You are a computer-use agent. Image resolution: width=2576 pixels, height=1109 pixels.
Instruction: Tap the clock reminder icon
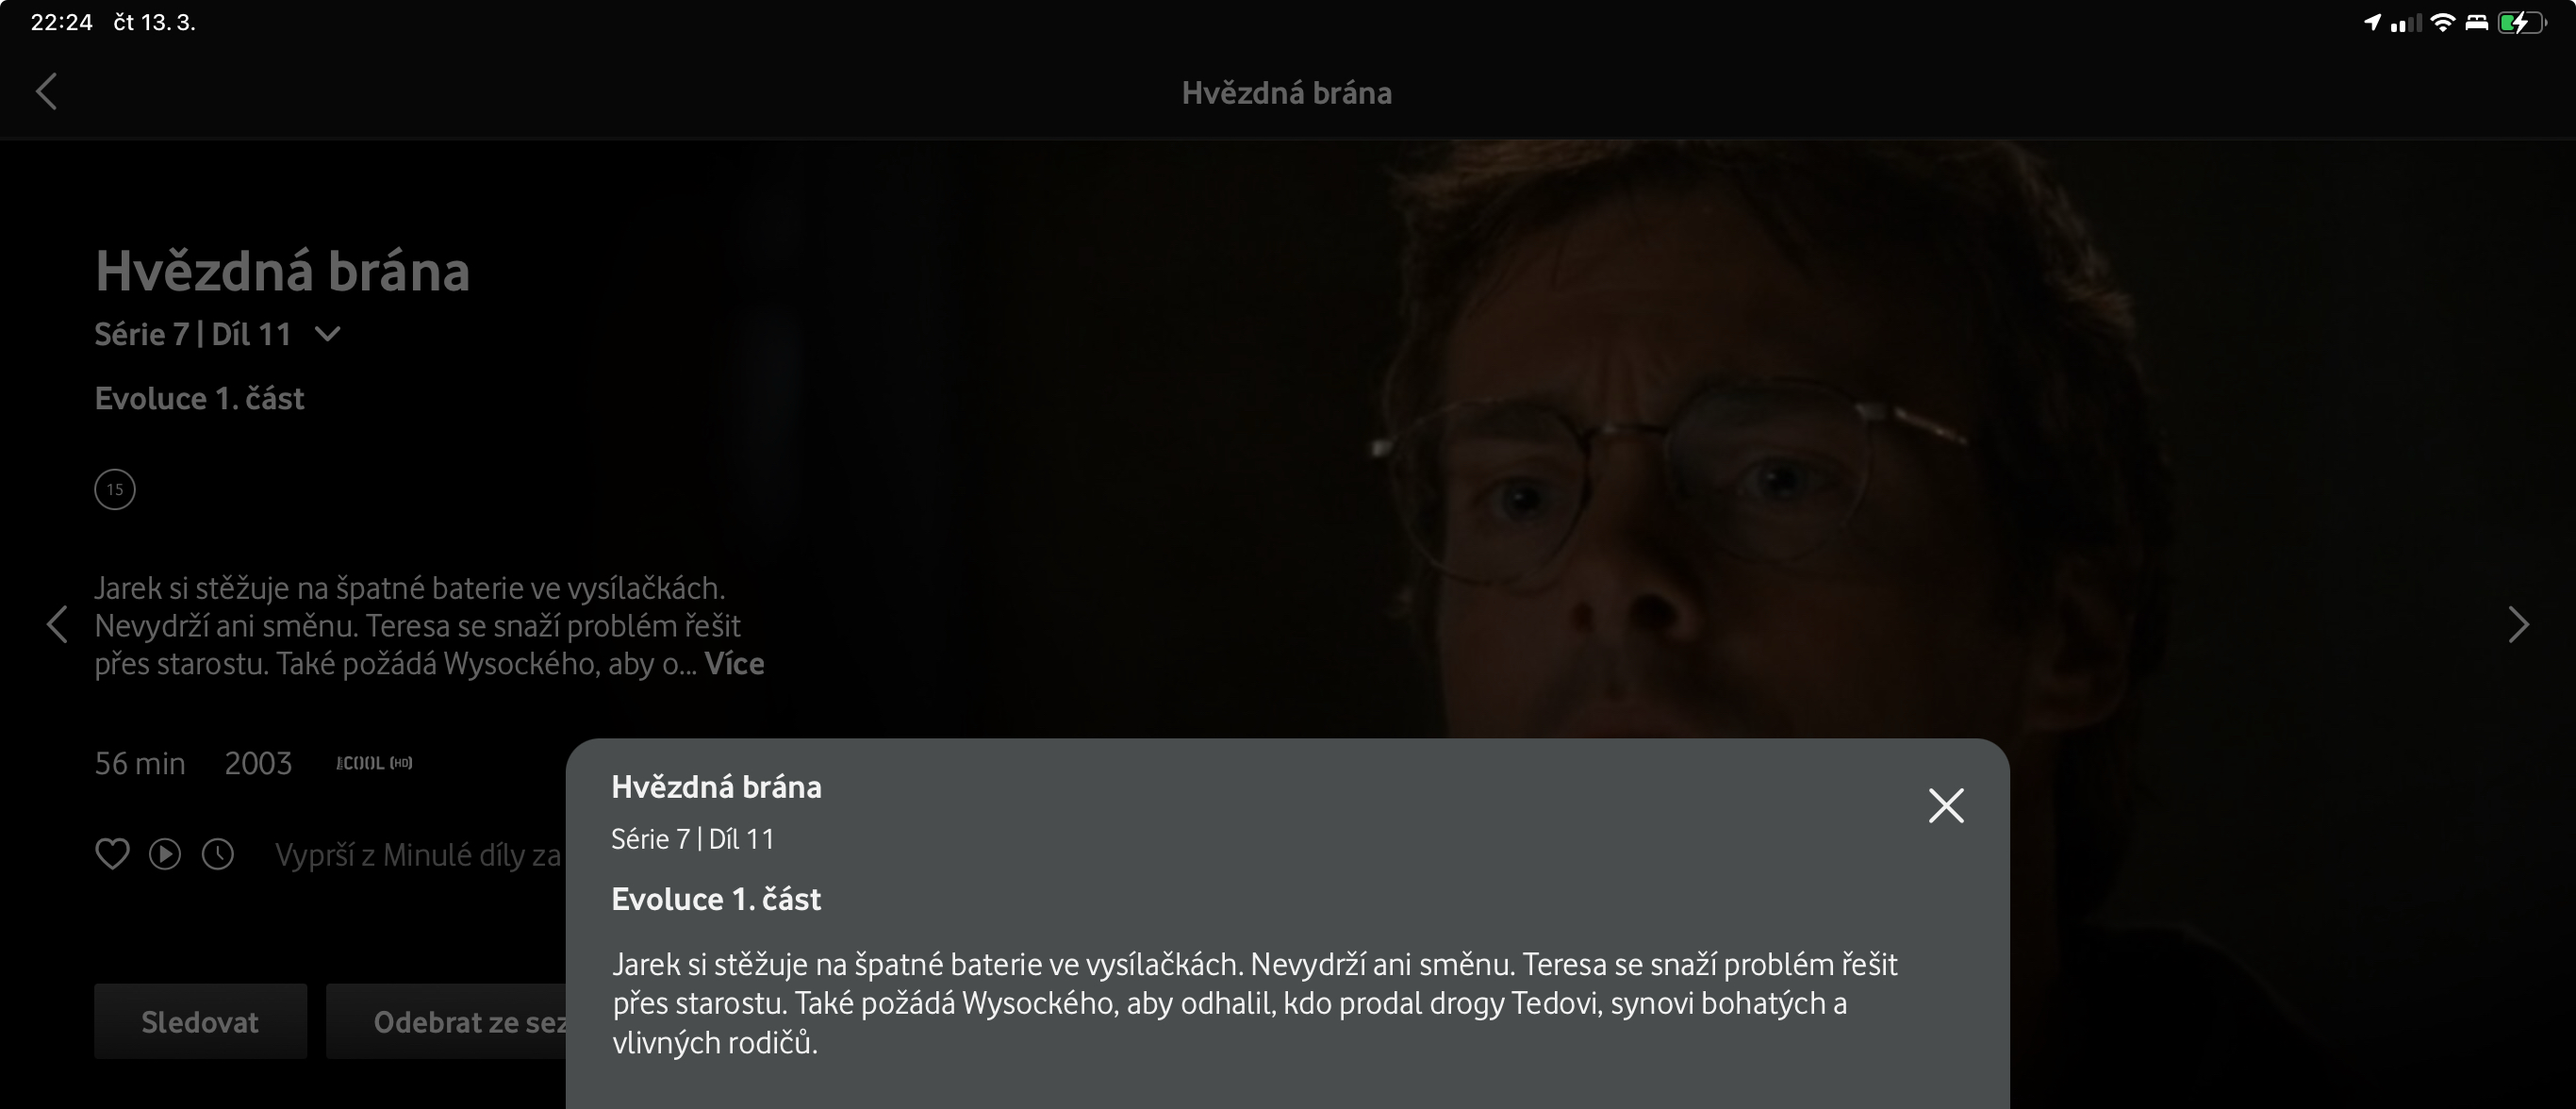coord(218,854)
